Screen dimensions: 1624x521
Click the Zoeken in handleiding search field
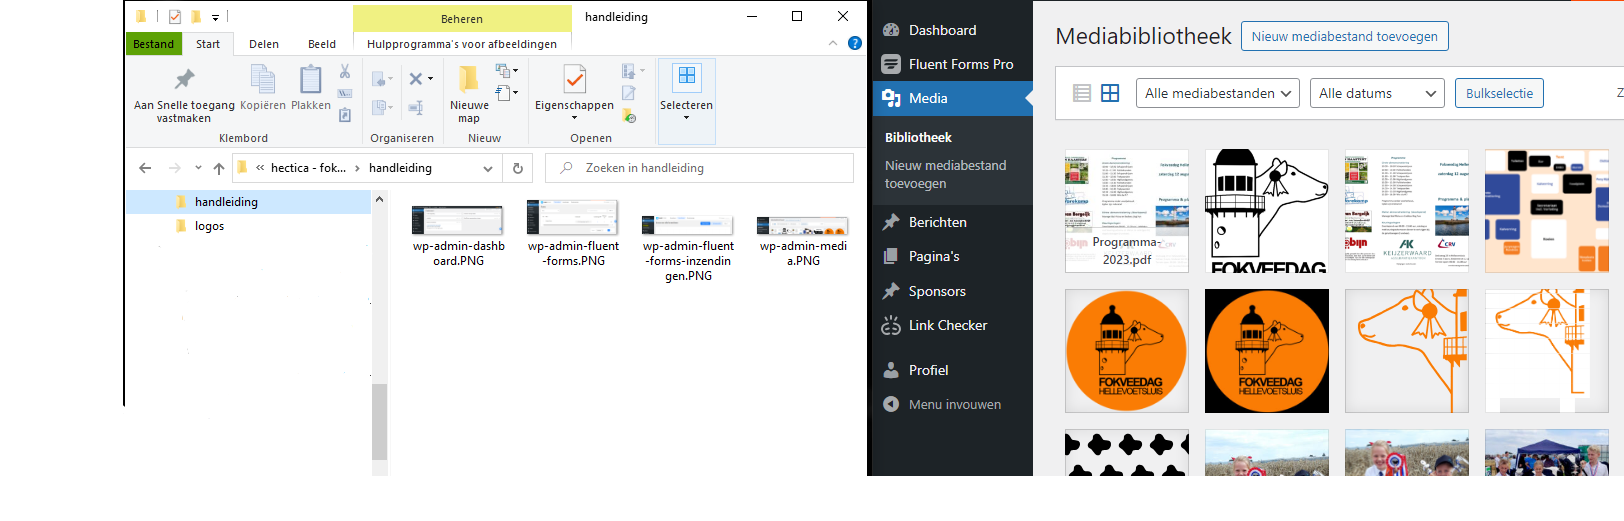(700, 168)
